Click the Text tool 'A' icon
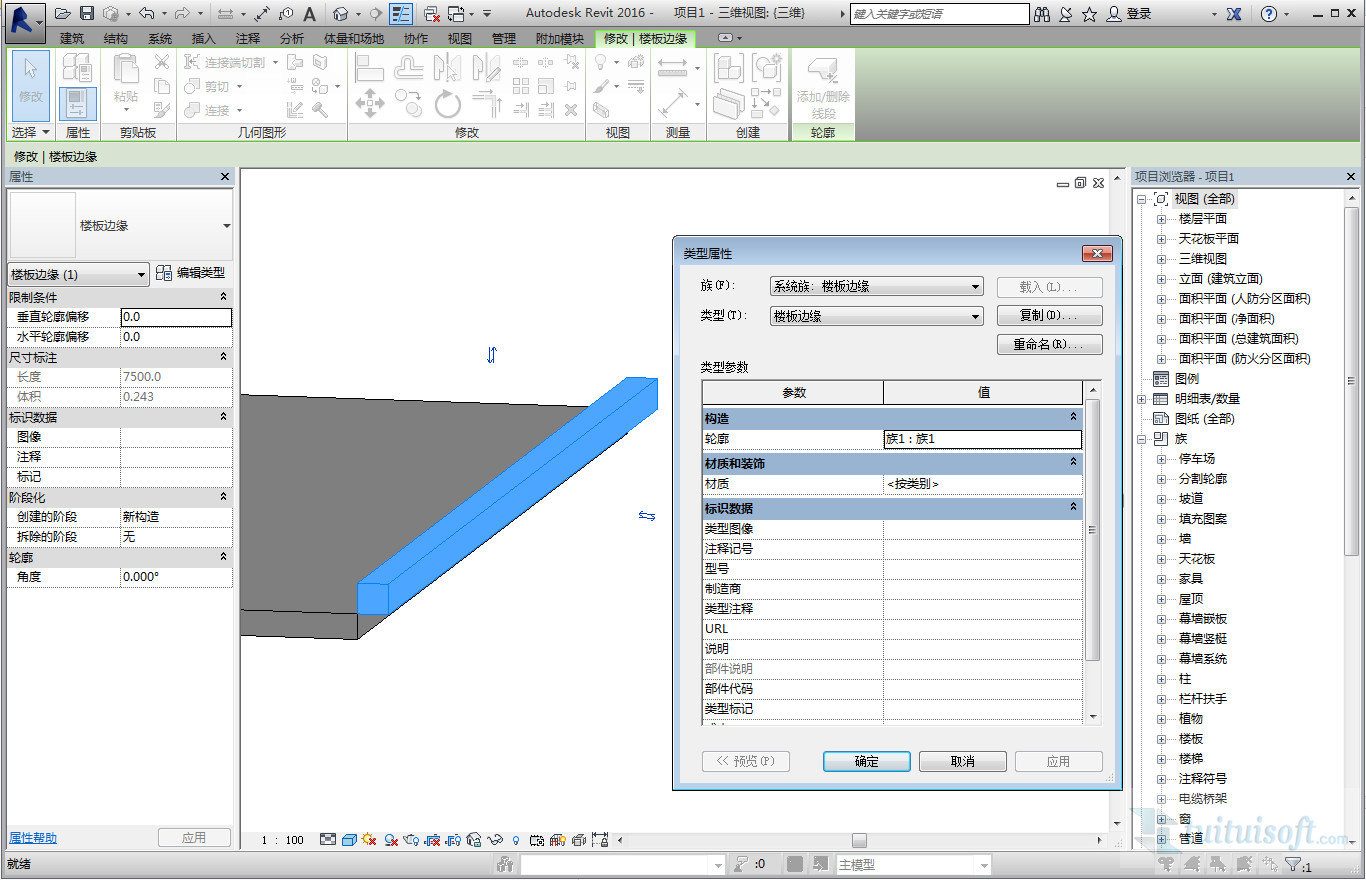 coord(310,14)
